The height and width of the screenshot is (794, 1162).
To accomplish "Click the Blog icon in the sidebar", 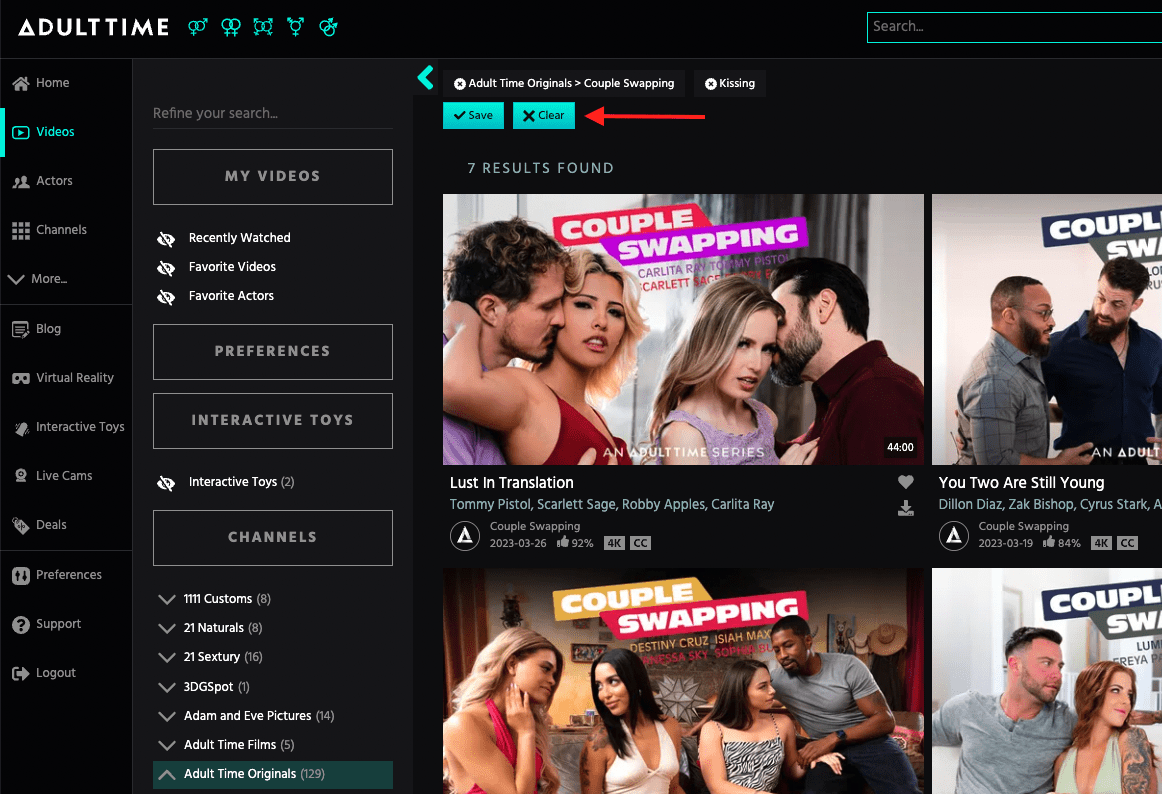I will pos(21,329).
